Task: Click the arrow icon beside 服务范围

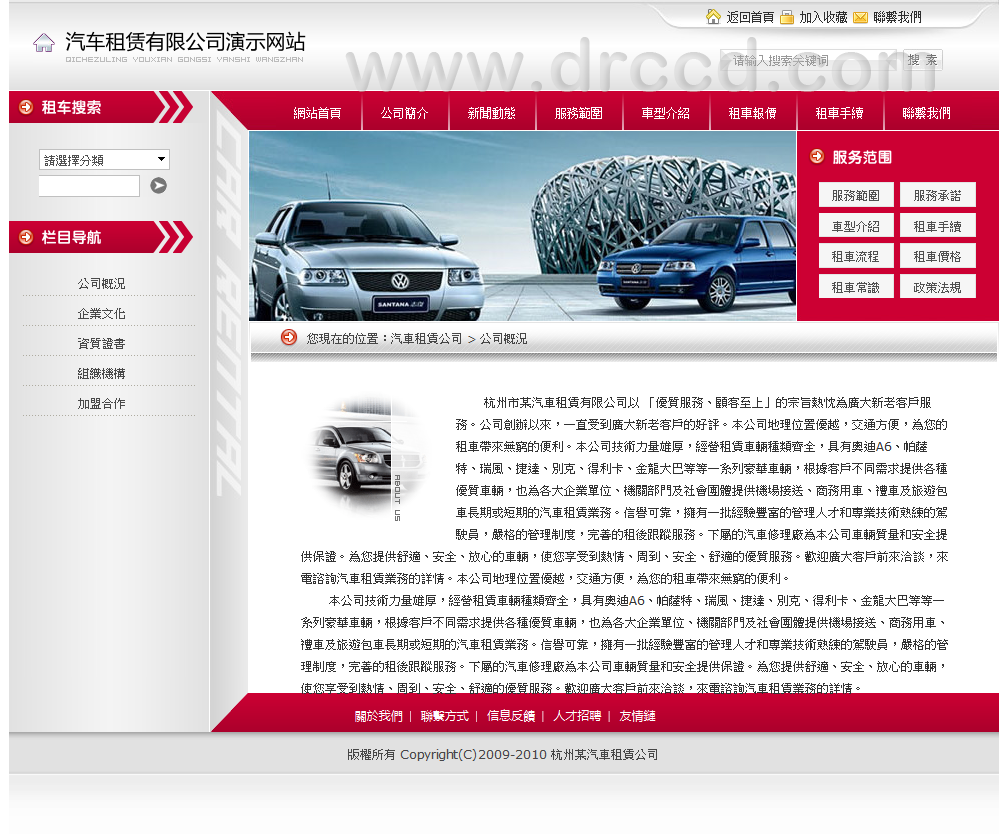Action: pyautogui.click(x=817, y=156)
